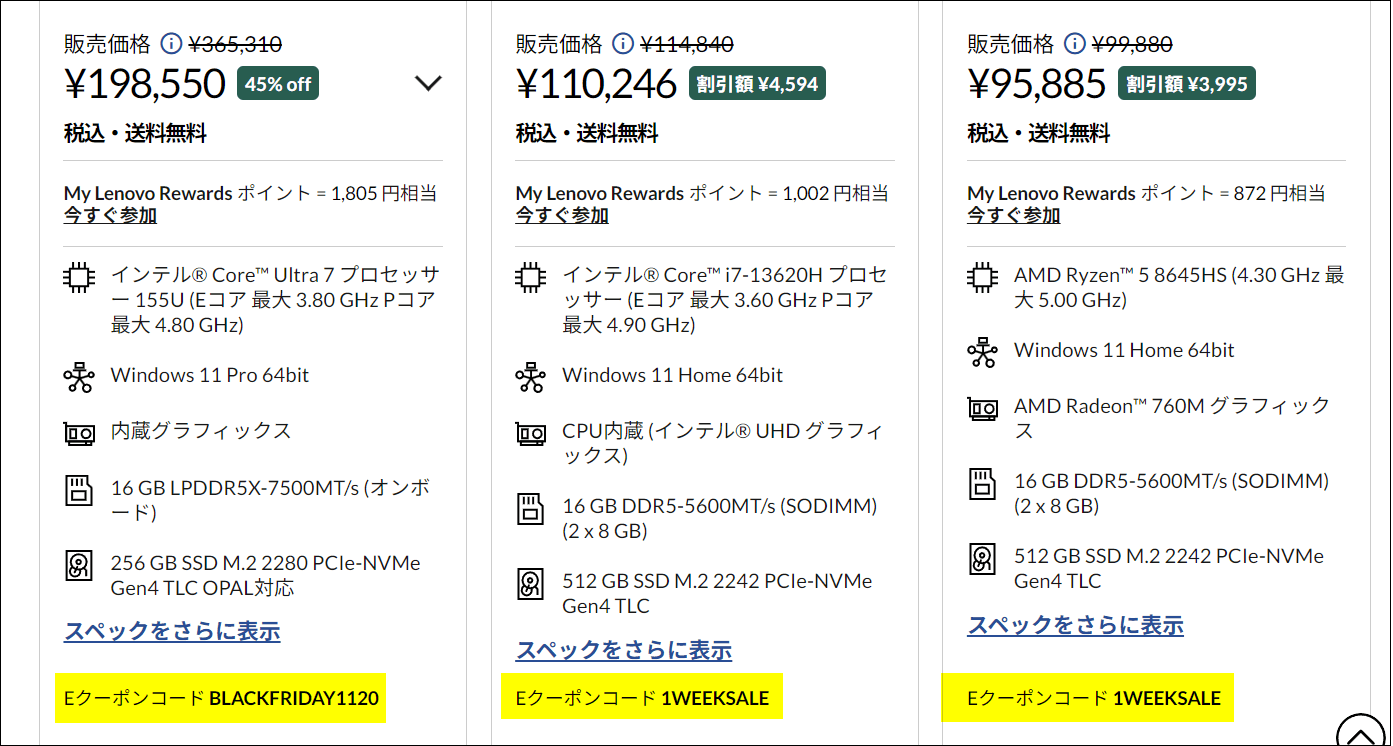Viewport: 1393px width, 746px height.
Task: Show more specs for the Core Ultra 7 model
Action: pyautogui.click(x=172, y=631)
